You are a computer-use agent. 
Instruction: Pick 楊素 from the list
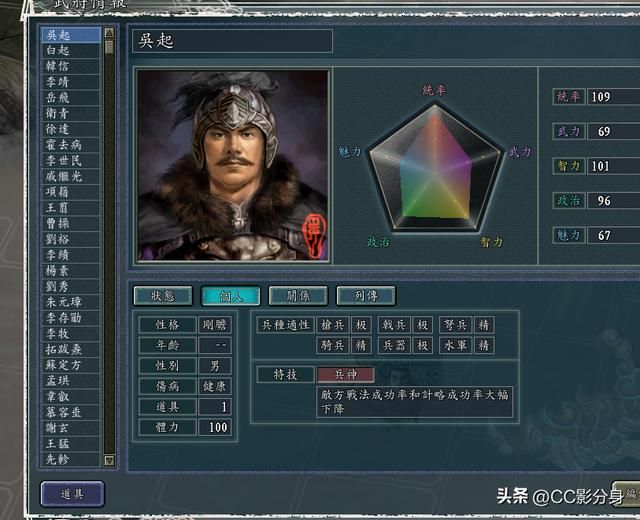(71, 271)
